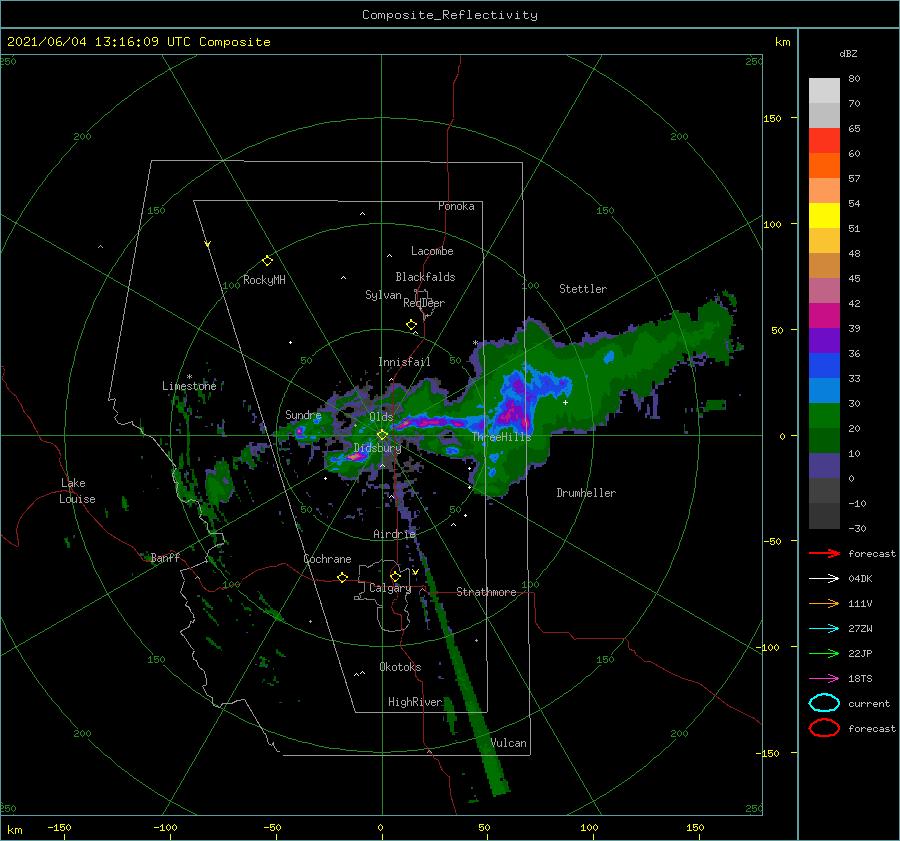Pick the light gray 70–80 dBZ swatch
Image resolution: width=900 pixels, height=841 pixels.
coord(824,91)
